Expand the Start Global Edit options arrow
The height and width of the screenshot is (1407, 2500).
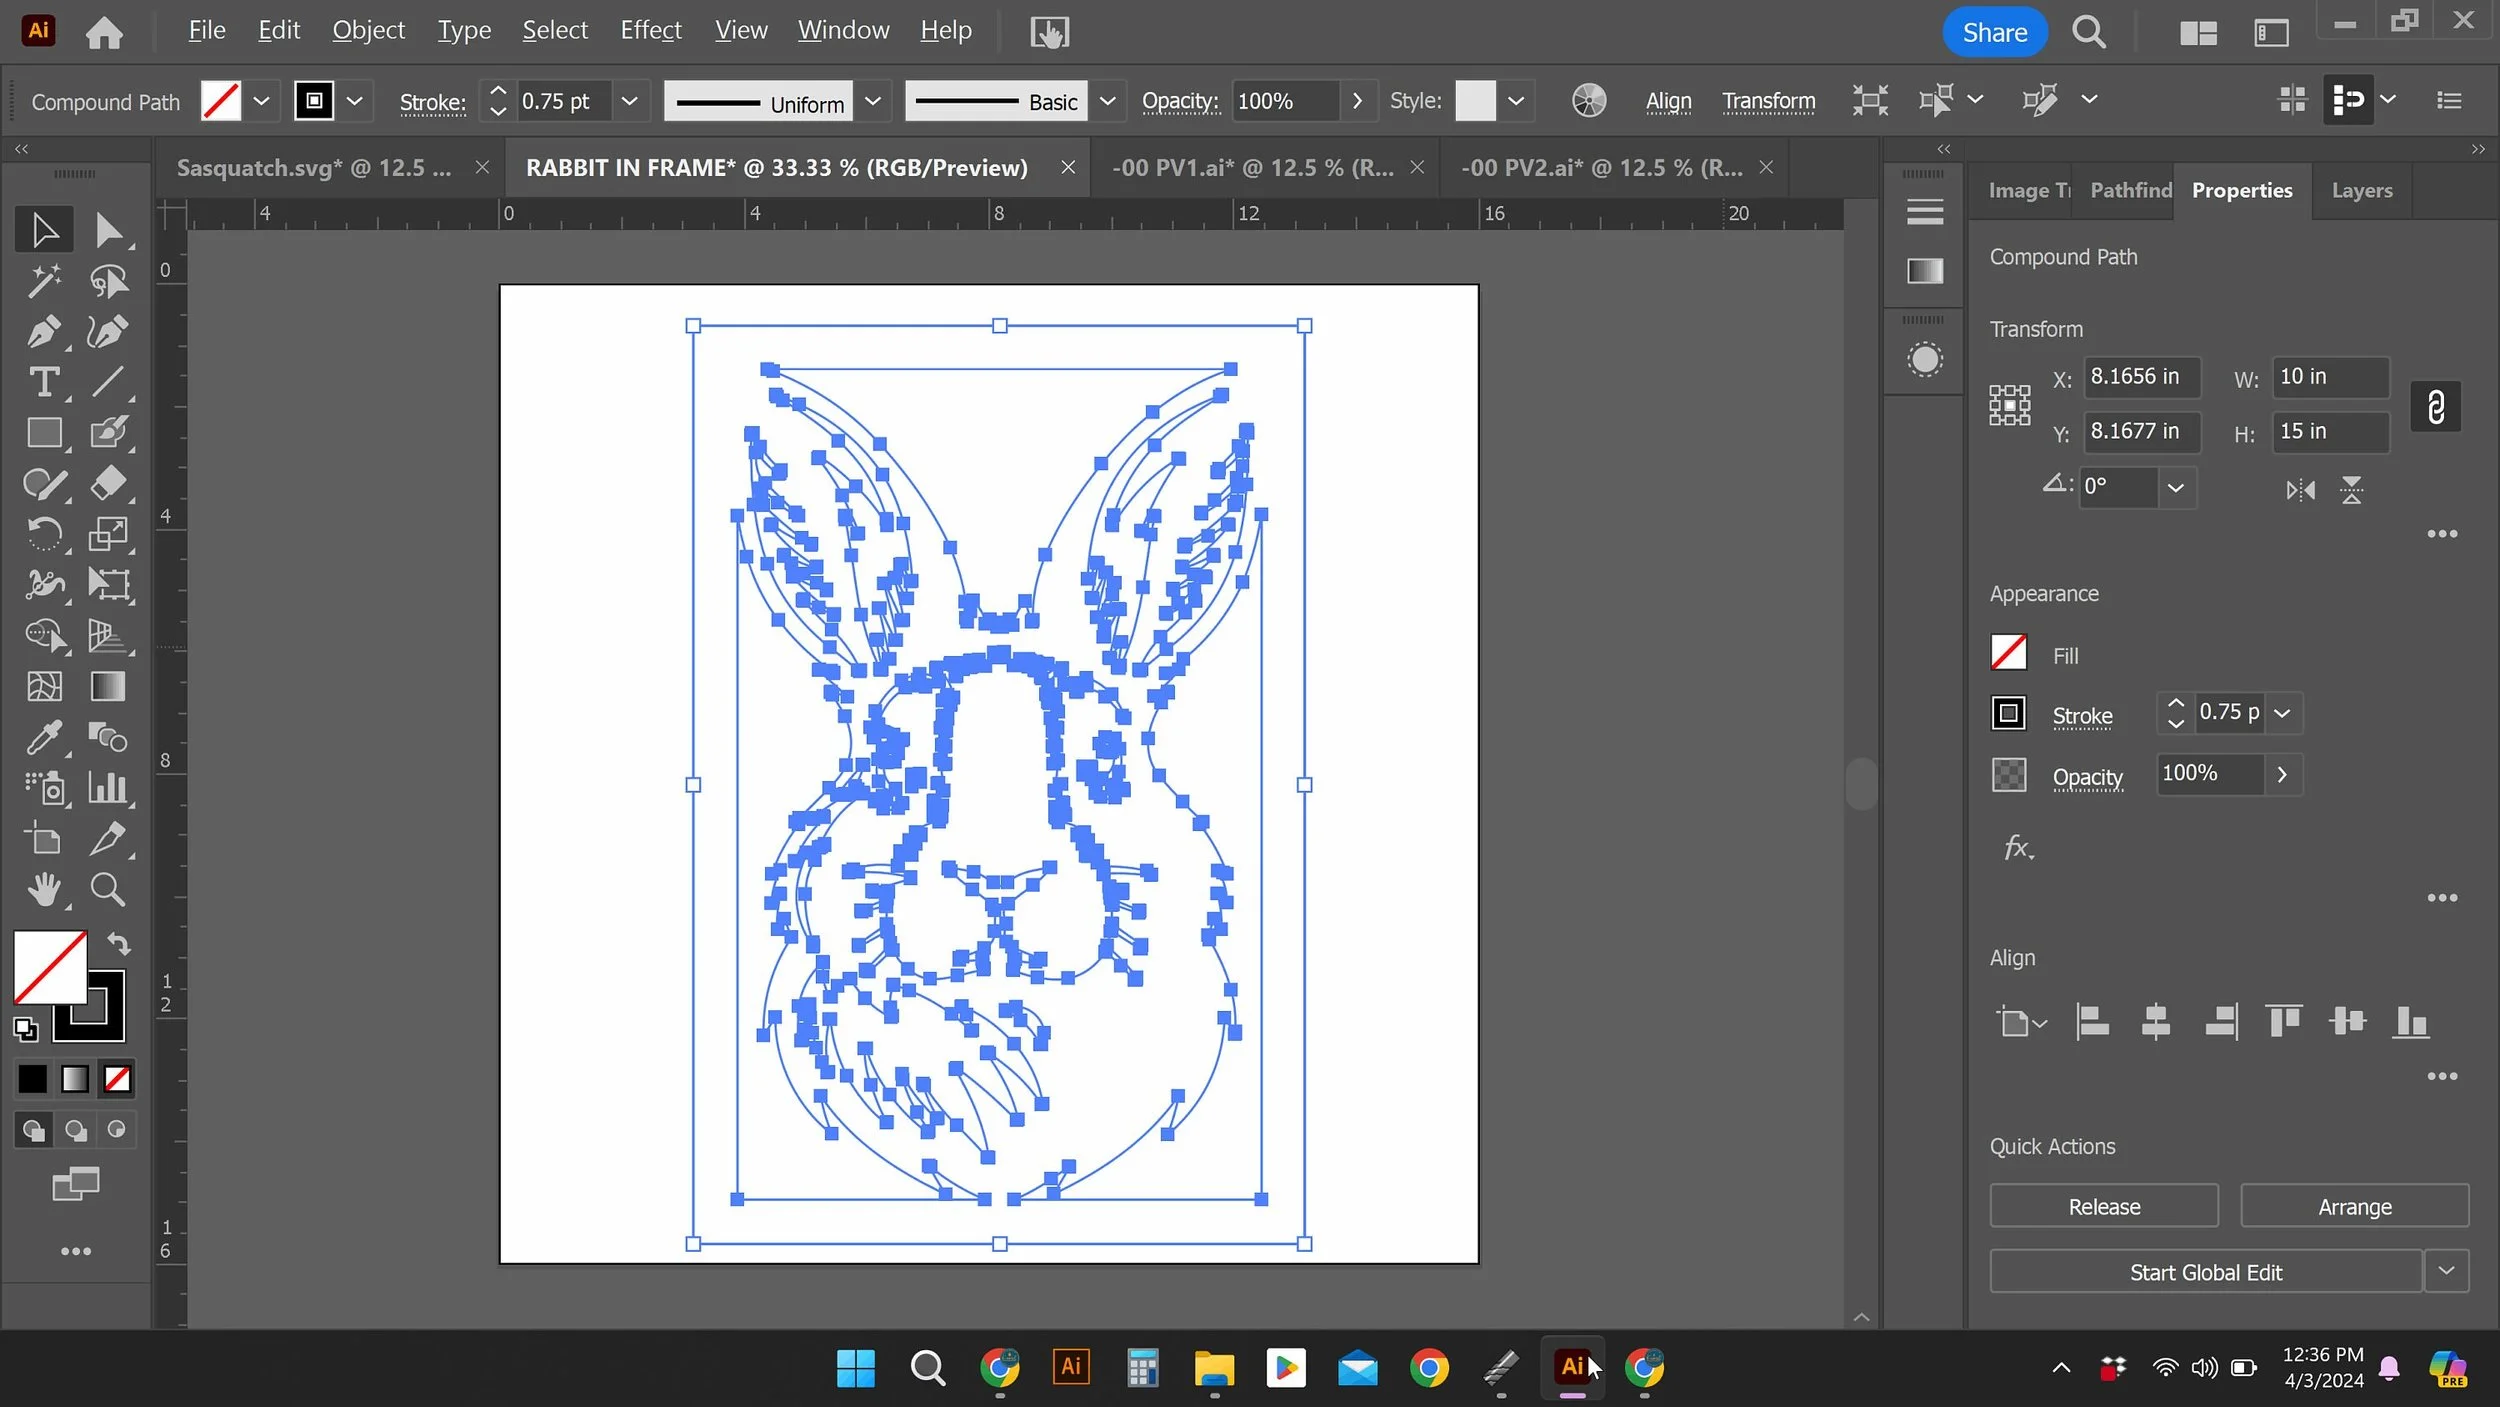pyautogui.click(x=2446, y=1271)
